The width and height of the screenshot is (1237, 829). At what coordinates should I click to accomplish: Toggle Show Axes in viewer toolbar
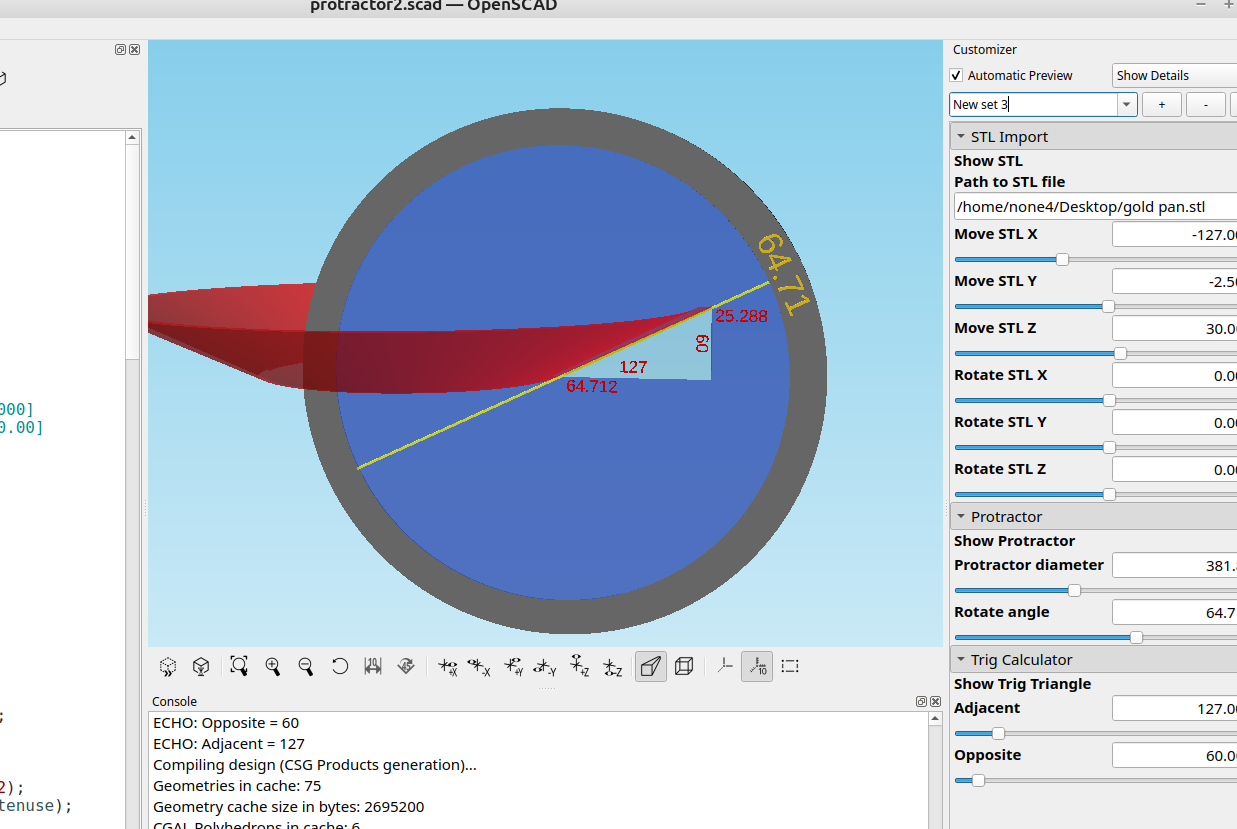(724, 666)
